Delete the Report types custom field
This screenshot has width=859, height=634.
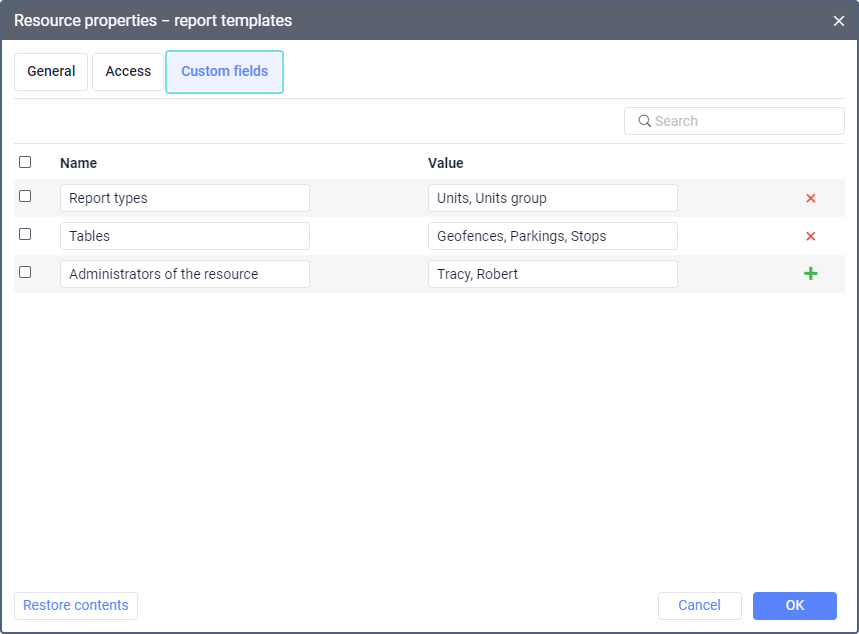pos(810,198)
